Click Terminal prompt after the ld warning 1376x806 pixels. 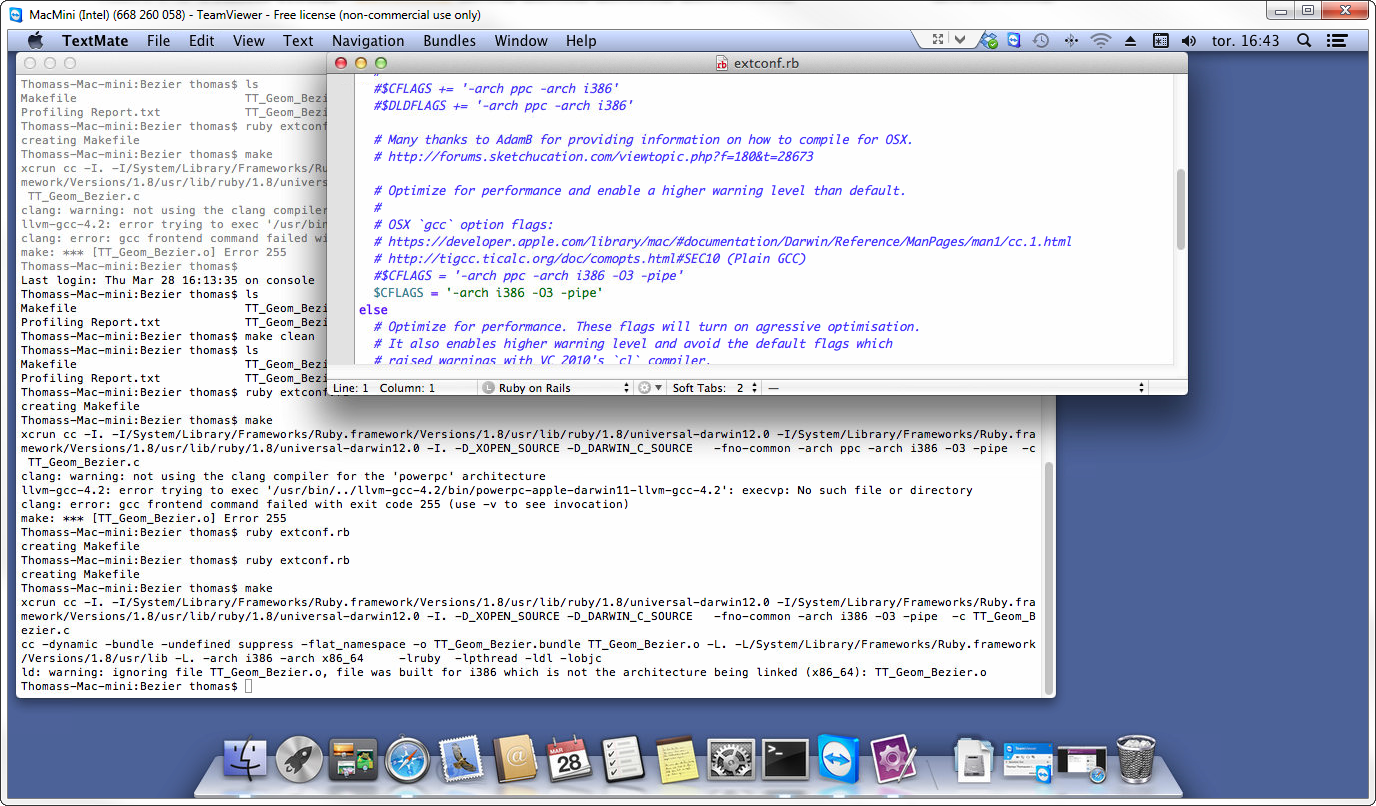tap(129, 686)
